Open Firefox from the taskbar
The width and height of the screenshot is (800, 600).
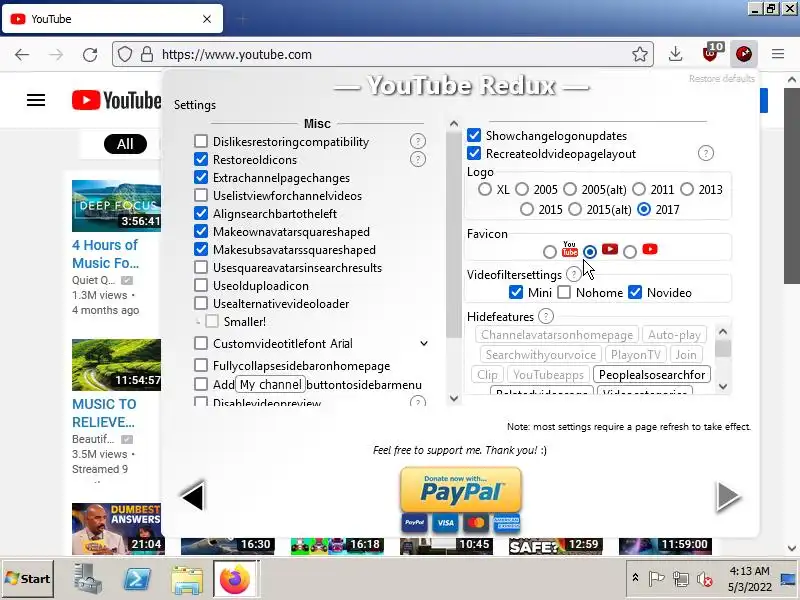point(235,579)
